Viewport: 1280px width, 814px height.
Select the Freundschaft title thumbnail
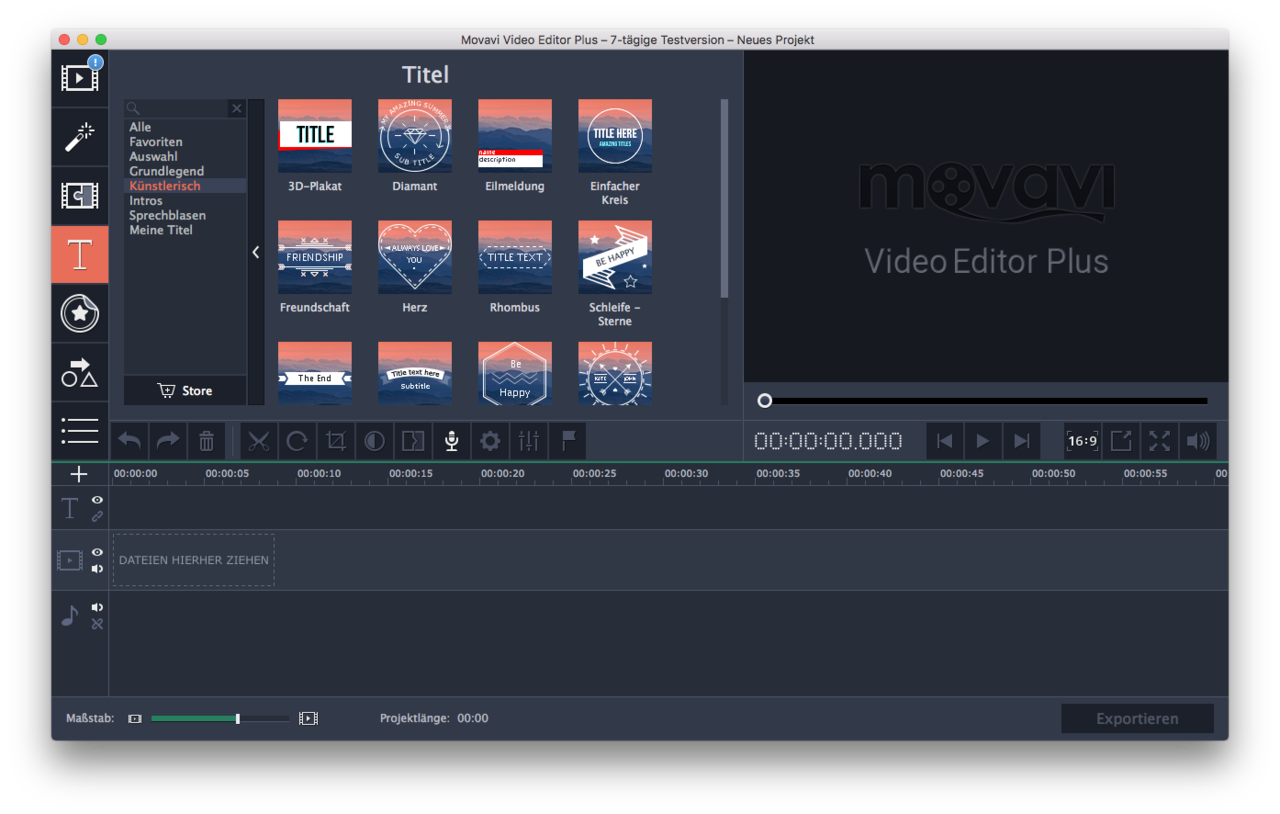315,257
